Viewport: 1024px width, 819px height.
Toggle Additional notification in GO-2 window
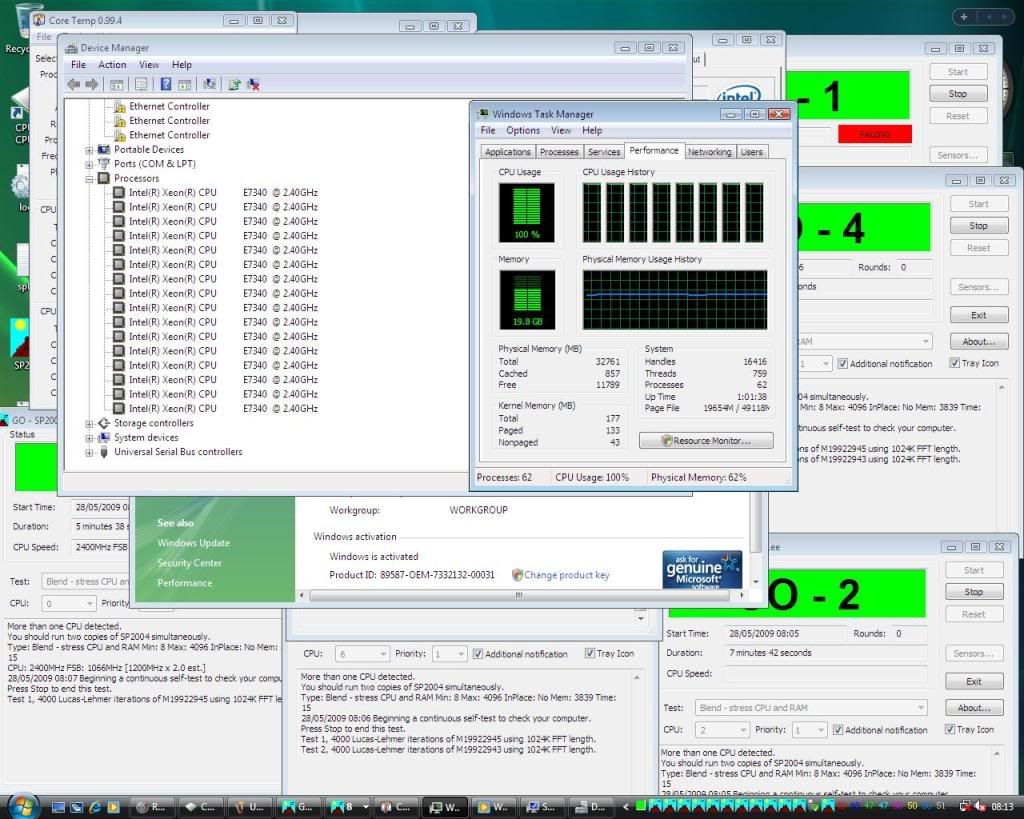tap(838, 730)
